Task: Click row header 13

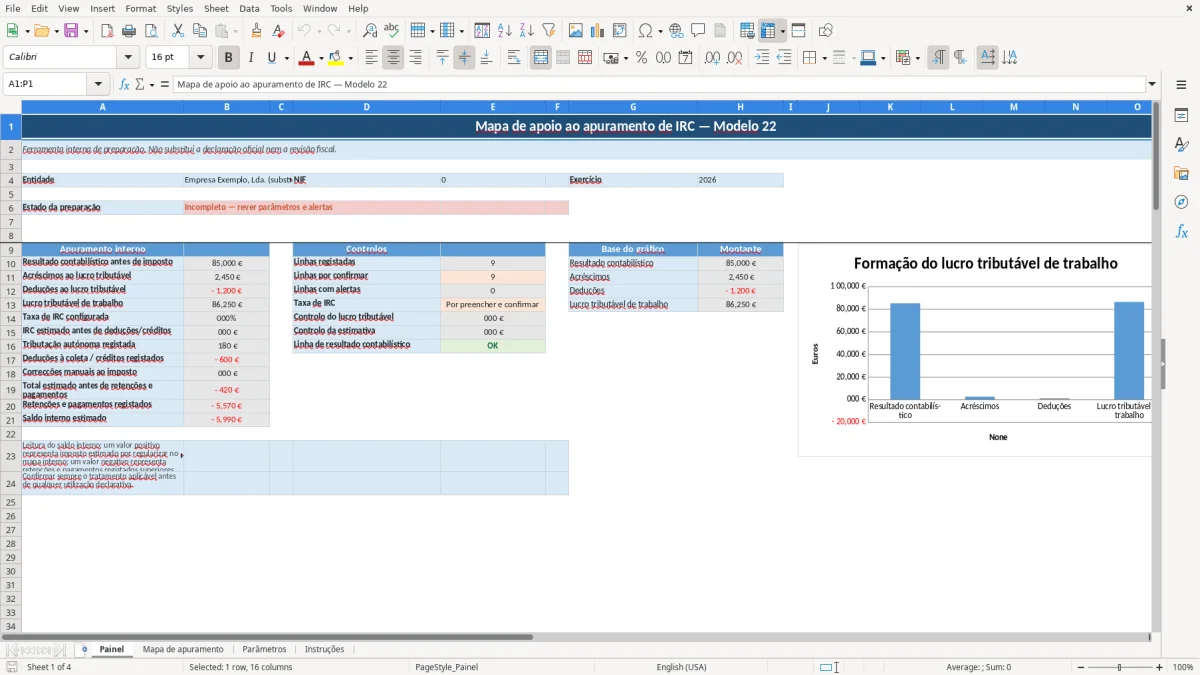Action: [x=10, y=304]
